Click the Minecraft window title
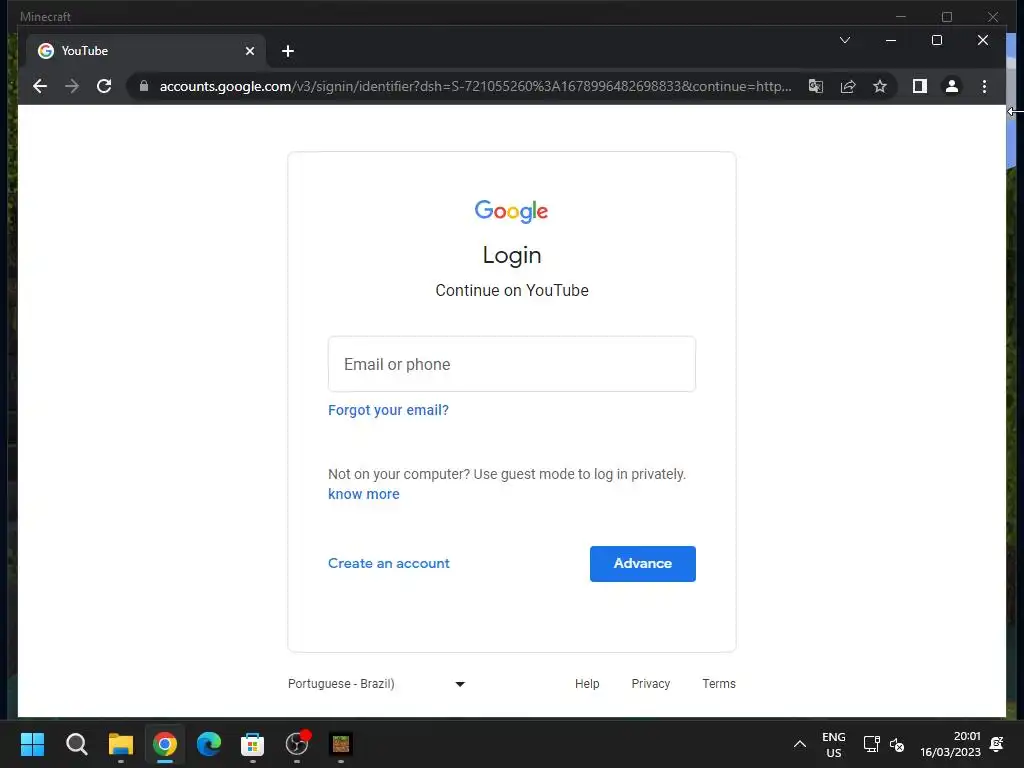 pyautogui.click(x=45, y=16)
